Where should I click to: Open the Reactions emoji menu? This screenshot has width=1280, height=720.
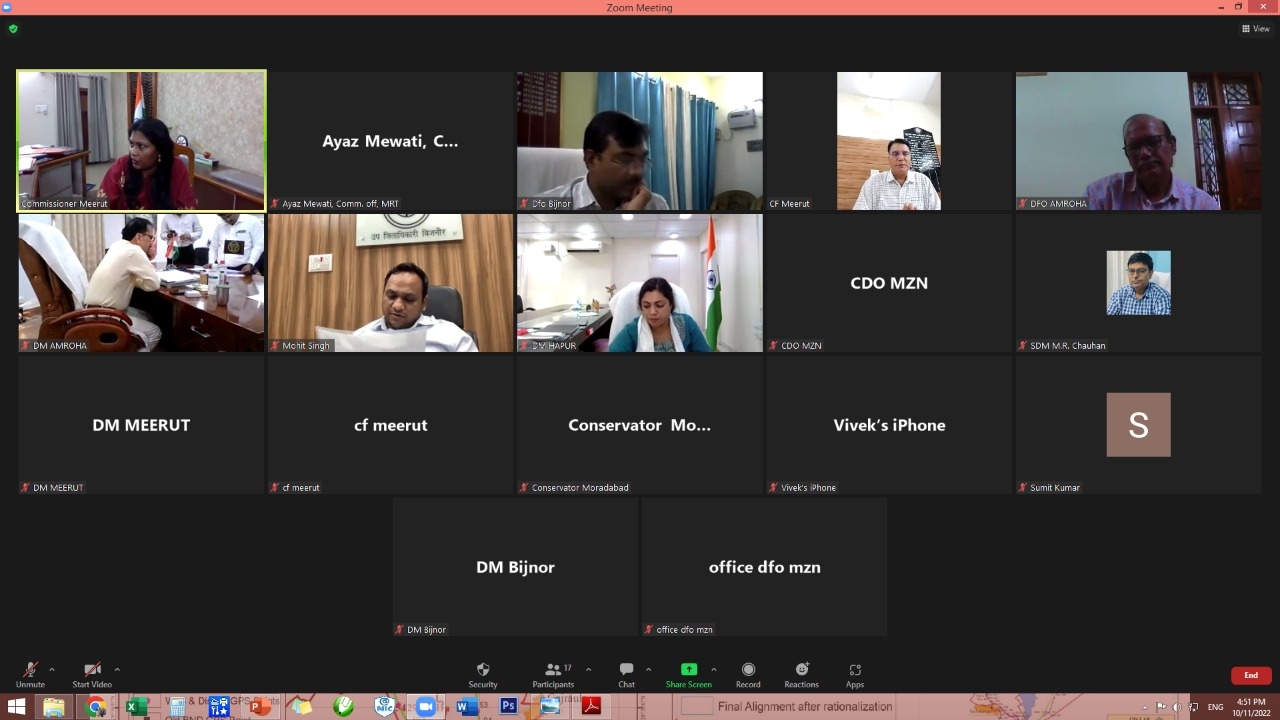click(x=801, y=673)
